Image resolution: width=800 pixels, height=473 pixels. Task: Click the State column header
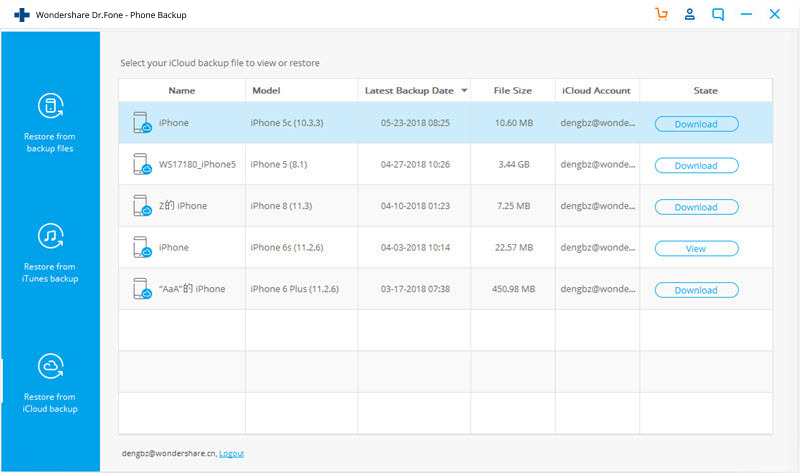[x=706, y=90]
